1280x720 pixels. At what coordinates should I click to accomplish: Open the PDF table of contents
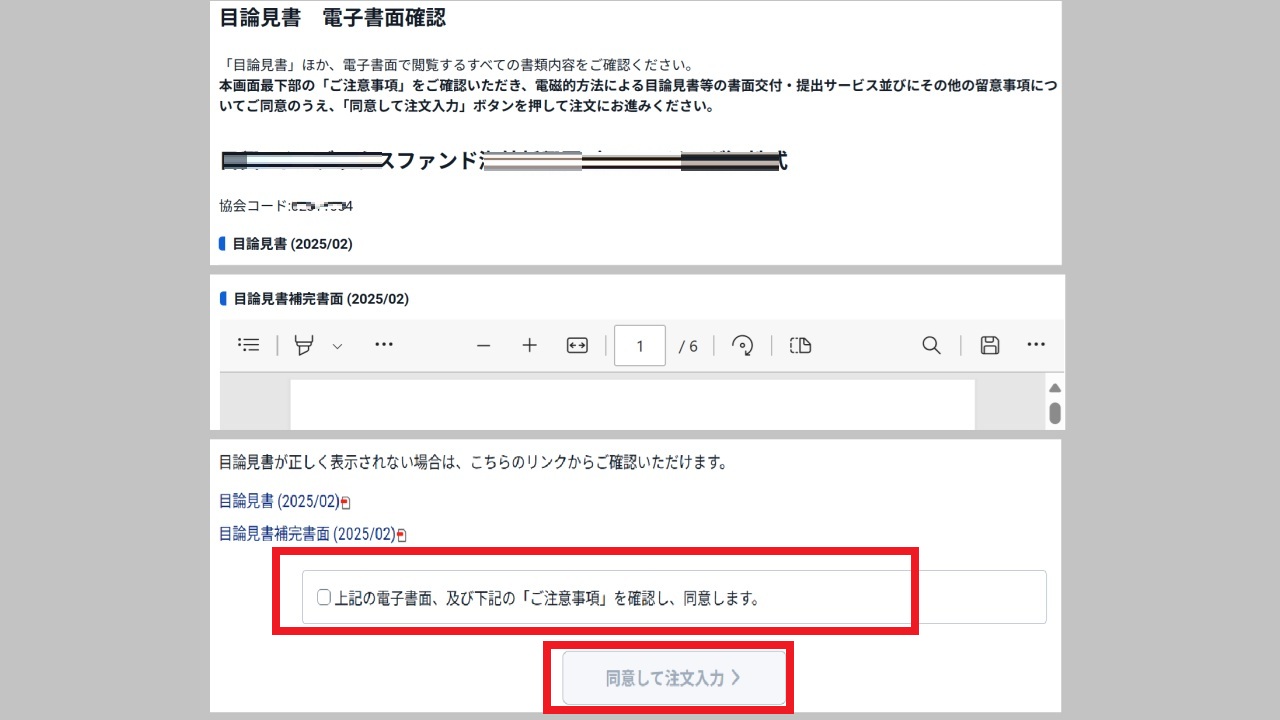point(249,345)
